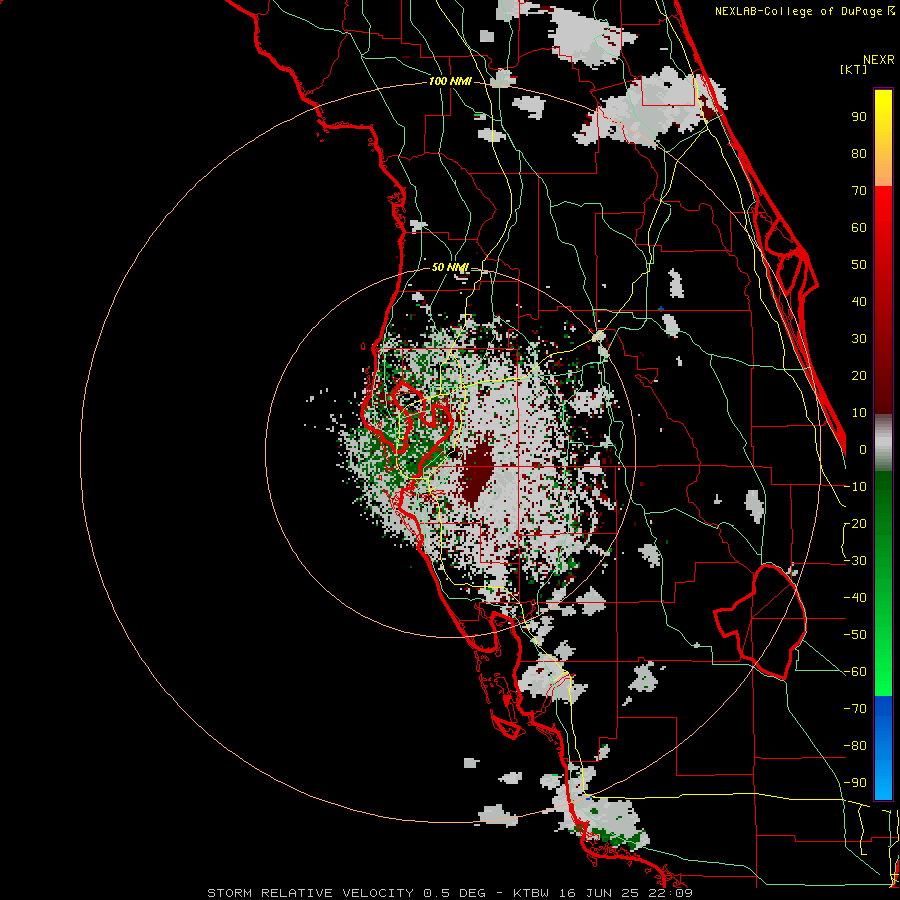
Task: Click the NEXR label above the color bar
Action: pos(879,60)
